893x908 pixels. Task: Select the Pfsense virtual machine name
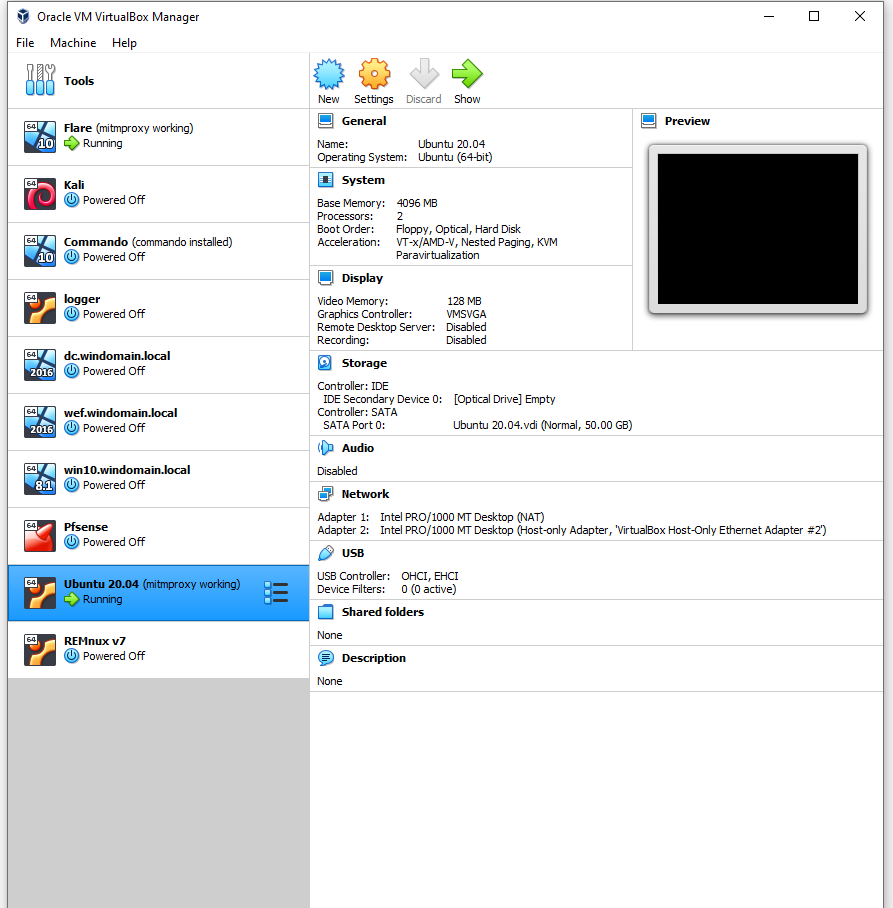pyautogui.click(x=86, y=527)
